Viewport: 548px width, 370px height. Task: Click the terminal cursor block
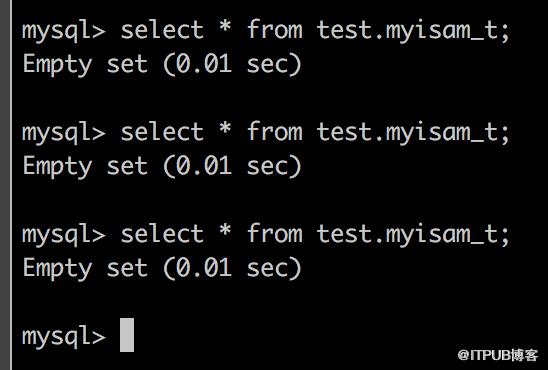click(127, 335)
